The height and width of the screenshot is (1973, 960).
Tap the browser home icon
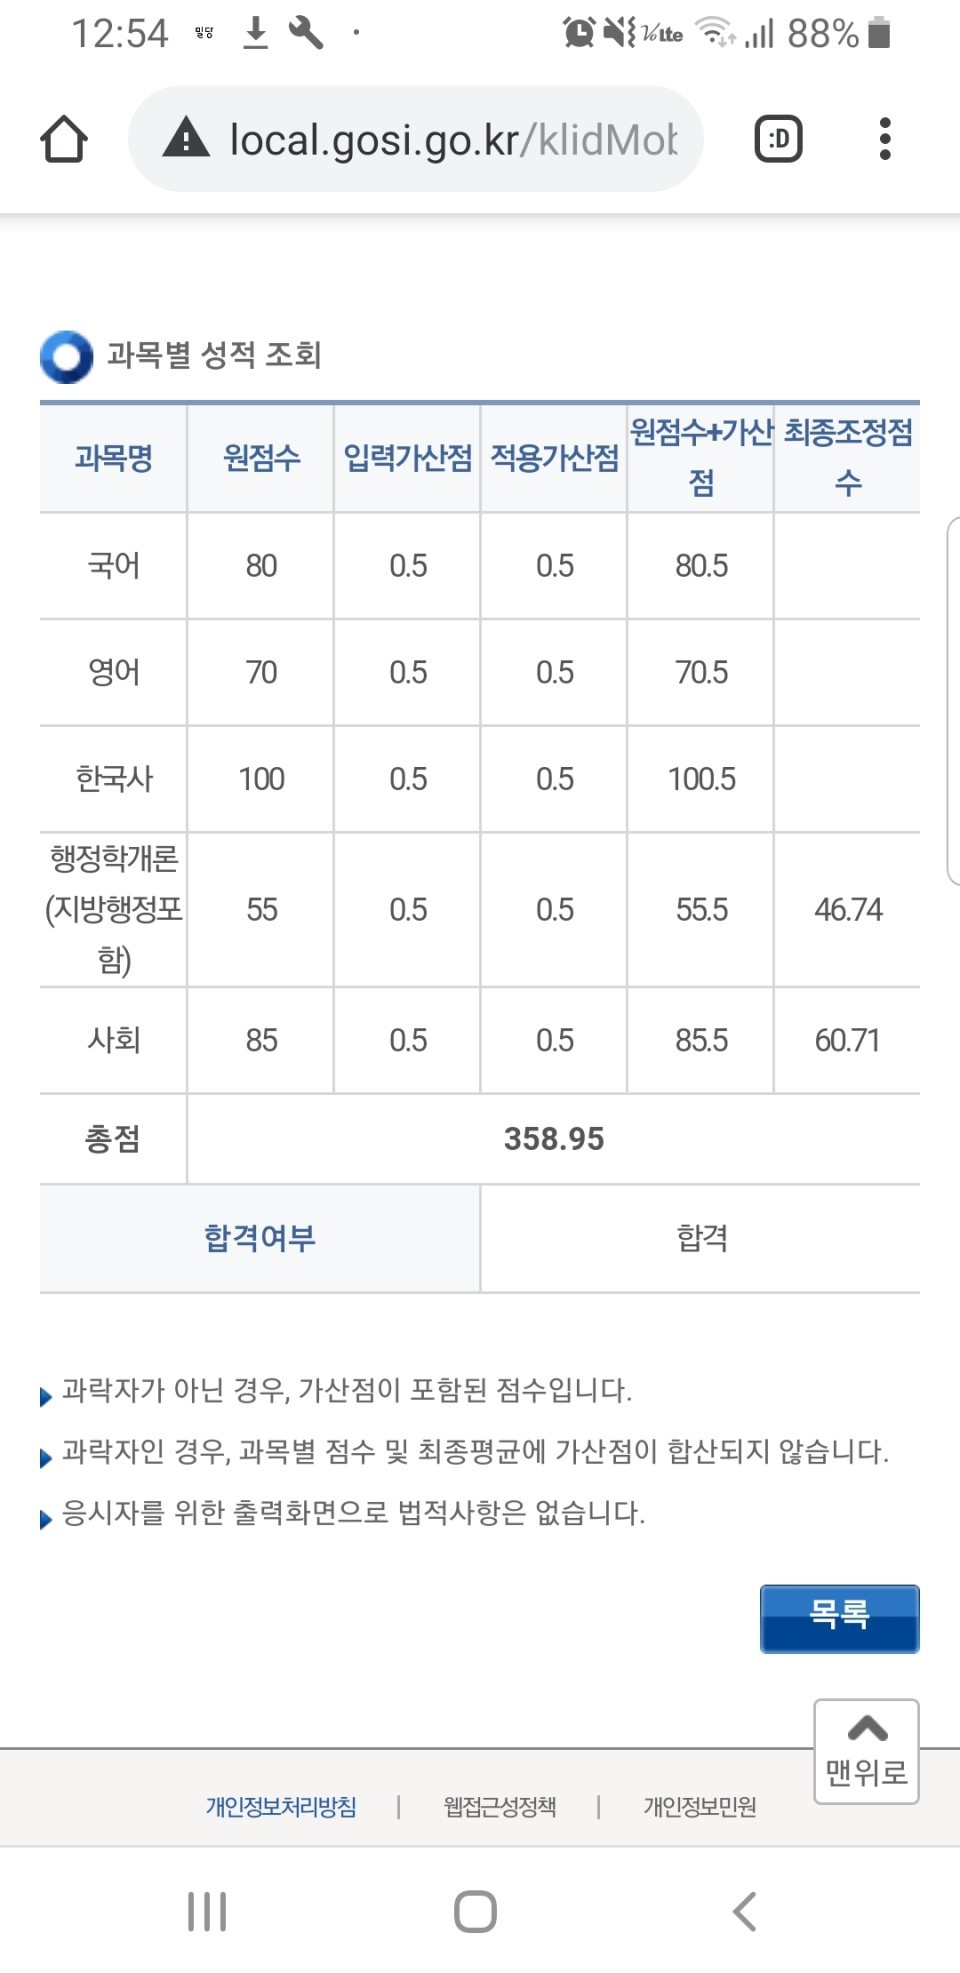pyautogui.click(x=64, y=139)
